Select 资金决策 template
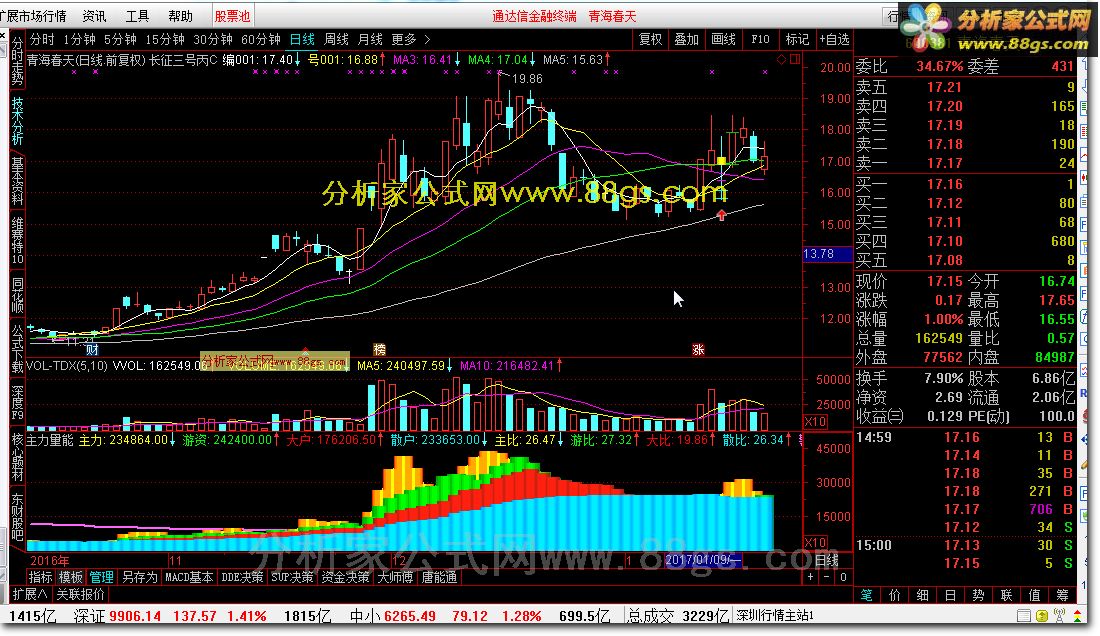1100x636 pixels. tap(345, 577)
